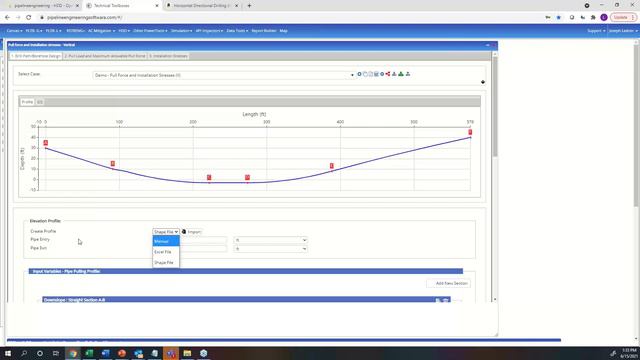
Task: Reload the page with browser refresh icon
Action: 29,18
